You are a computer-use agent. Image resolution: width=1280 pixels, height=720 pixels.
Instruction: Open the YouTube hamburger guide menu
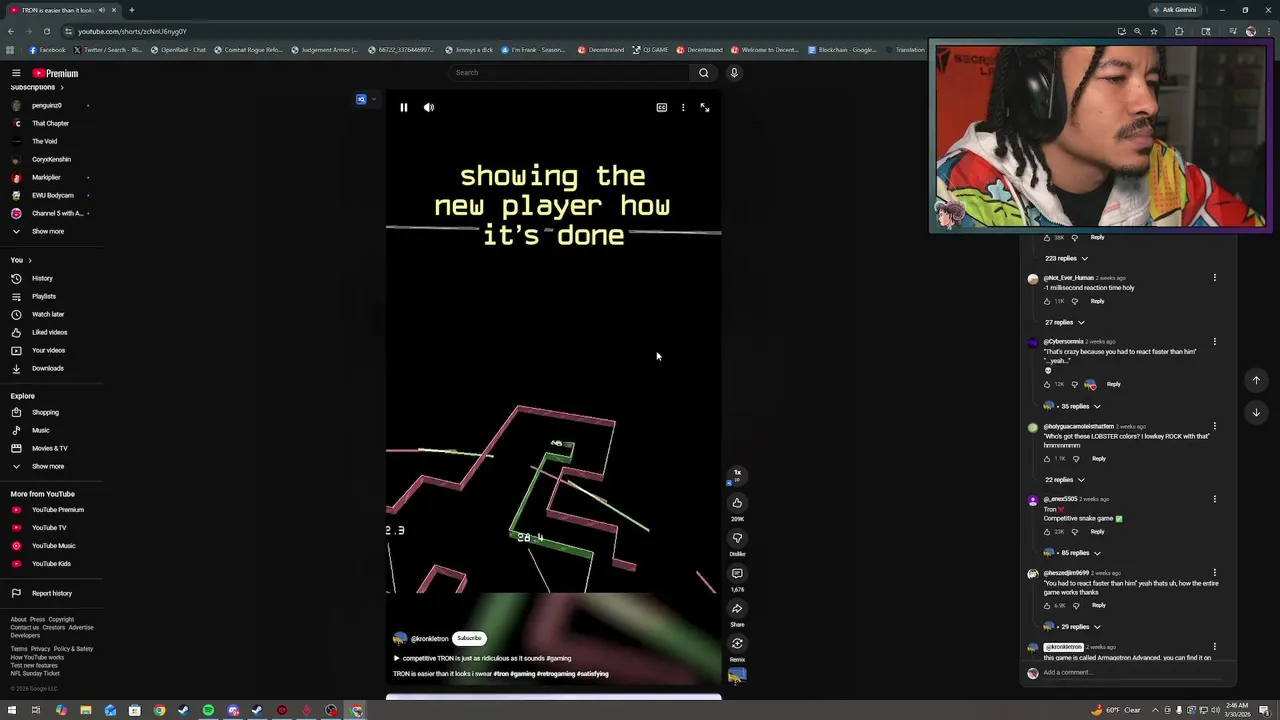(16, 73)
